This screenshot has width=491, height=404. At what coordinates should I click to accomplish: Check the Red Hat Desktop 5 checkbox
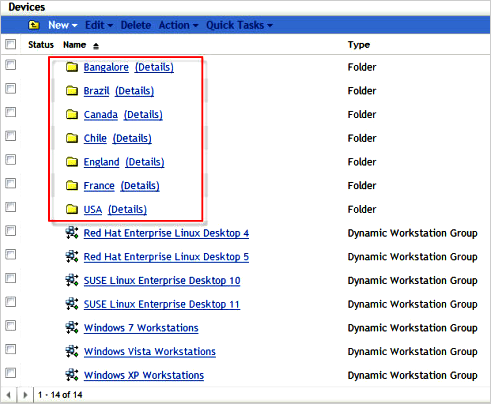pos(11,254)
